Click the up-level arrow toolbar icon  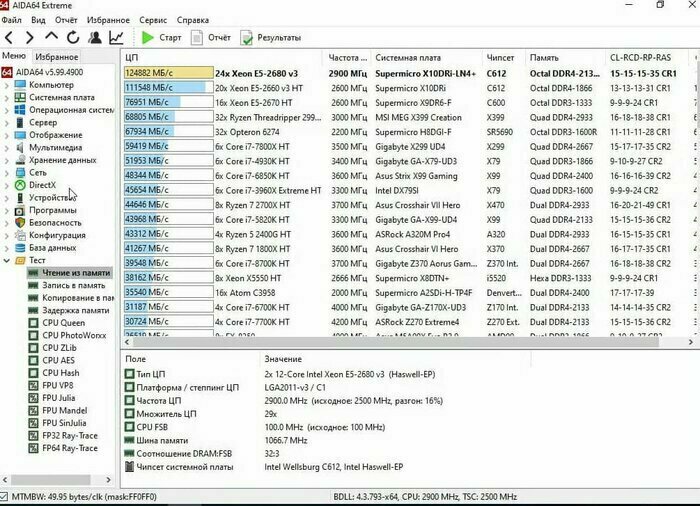[51, 37]
